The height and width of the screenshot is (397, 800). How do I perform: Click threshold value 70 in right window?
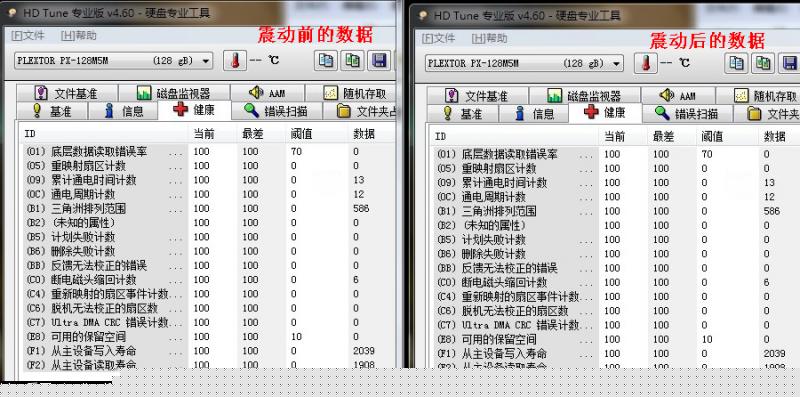point(707,154)
